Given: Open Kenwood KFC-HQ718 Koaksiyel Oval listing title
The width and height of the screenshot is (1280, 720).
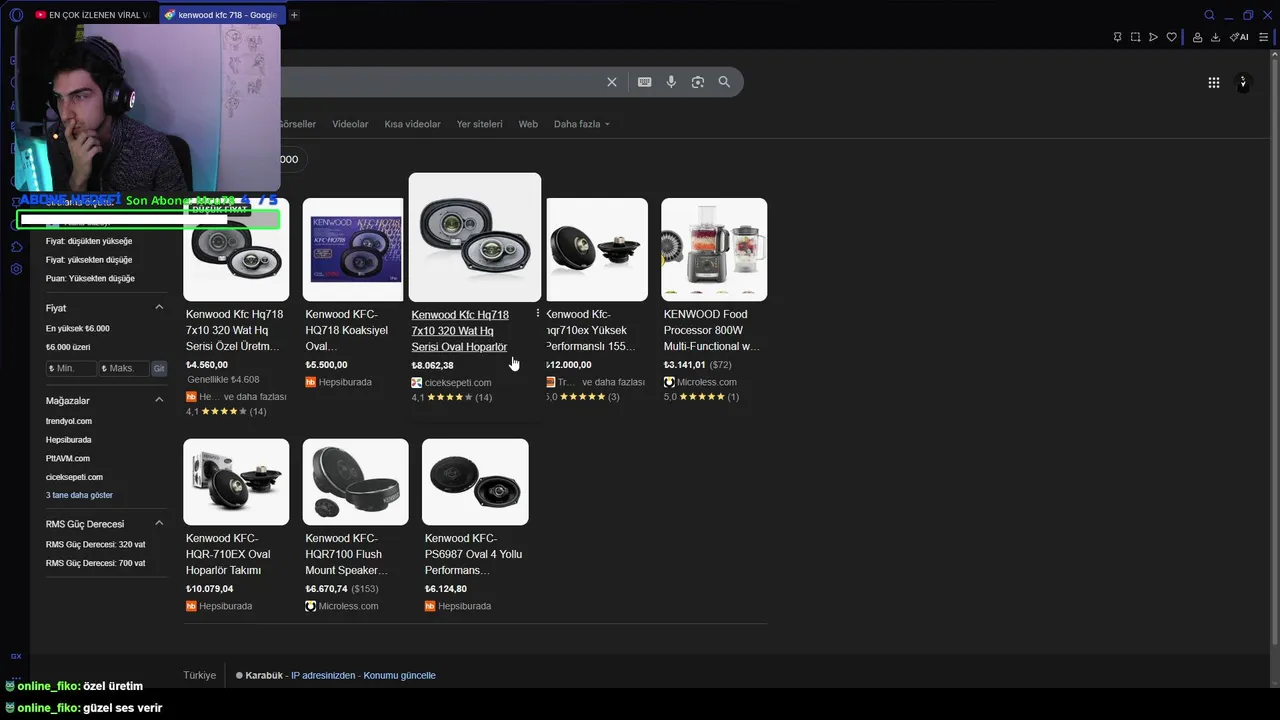Looking at the screenshot, I should click(x=346, y=330).
